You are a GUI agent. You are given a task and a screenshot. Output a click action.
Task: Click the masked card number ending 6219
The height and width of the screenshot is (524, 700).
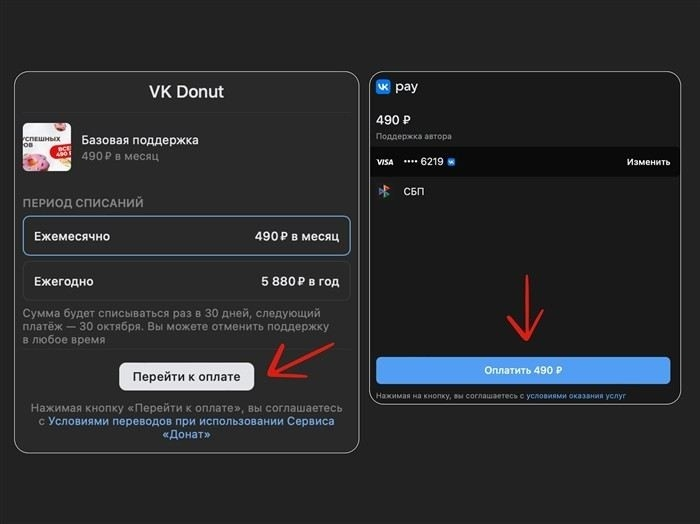pyautogui.click(x=423, y=161)
